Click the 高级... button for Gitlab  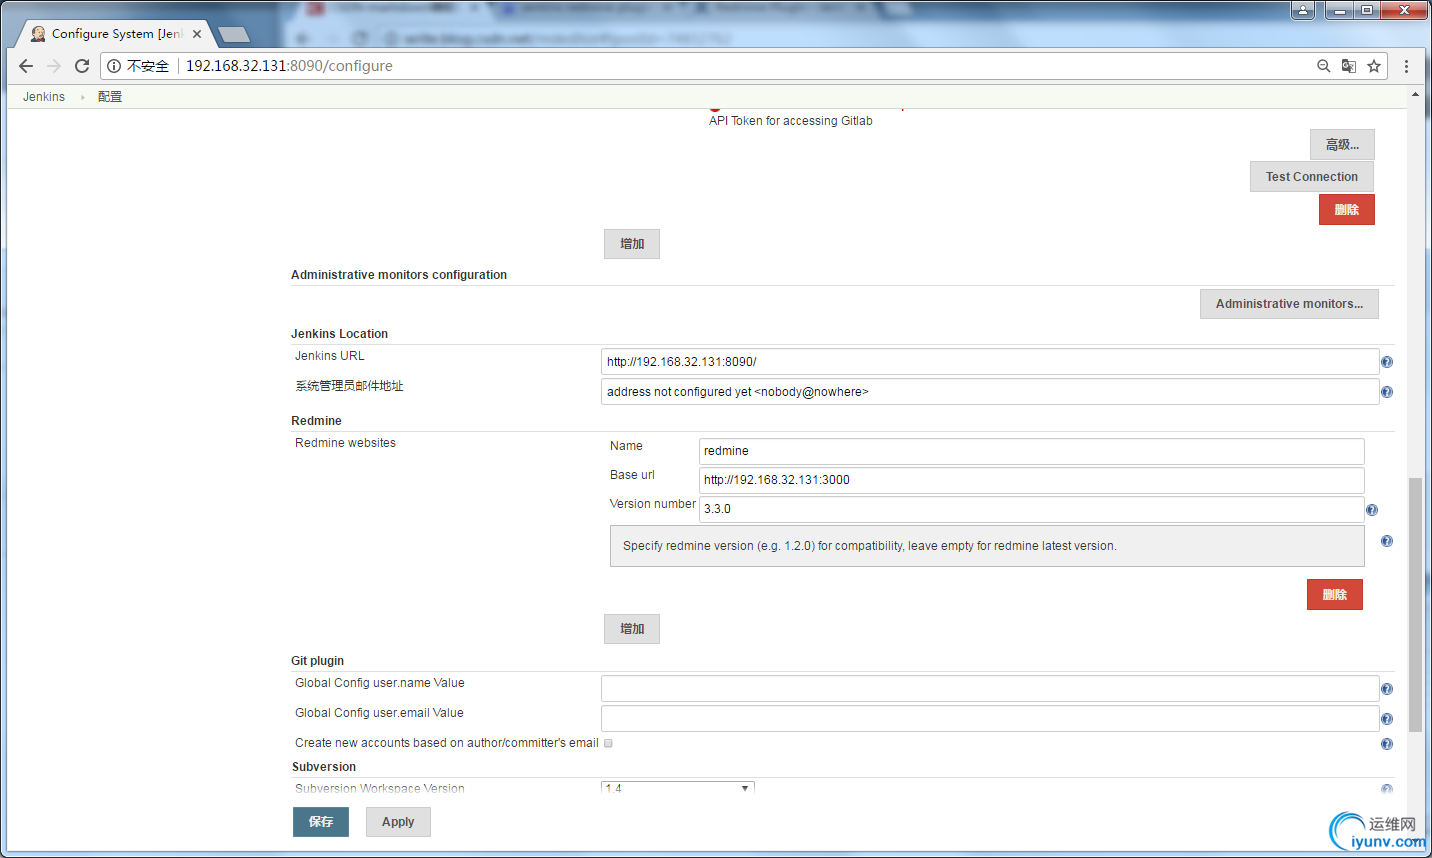point(1342,144)
